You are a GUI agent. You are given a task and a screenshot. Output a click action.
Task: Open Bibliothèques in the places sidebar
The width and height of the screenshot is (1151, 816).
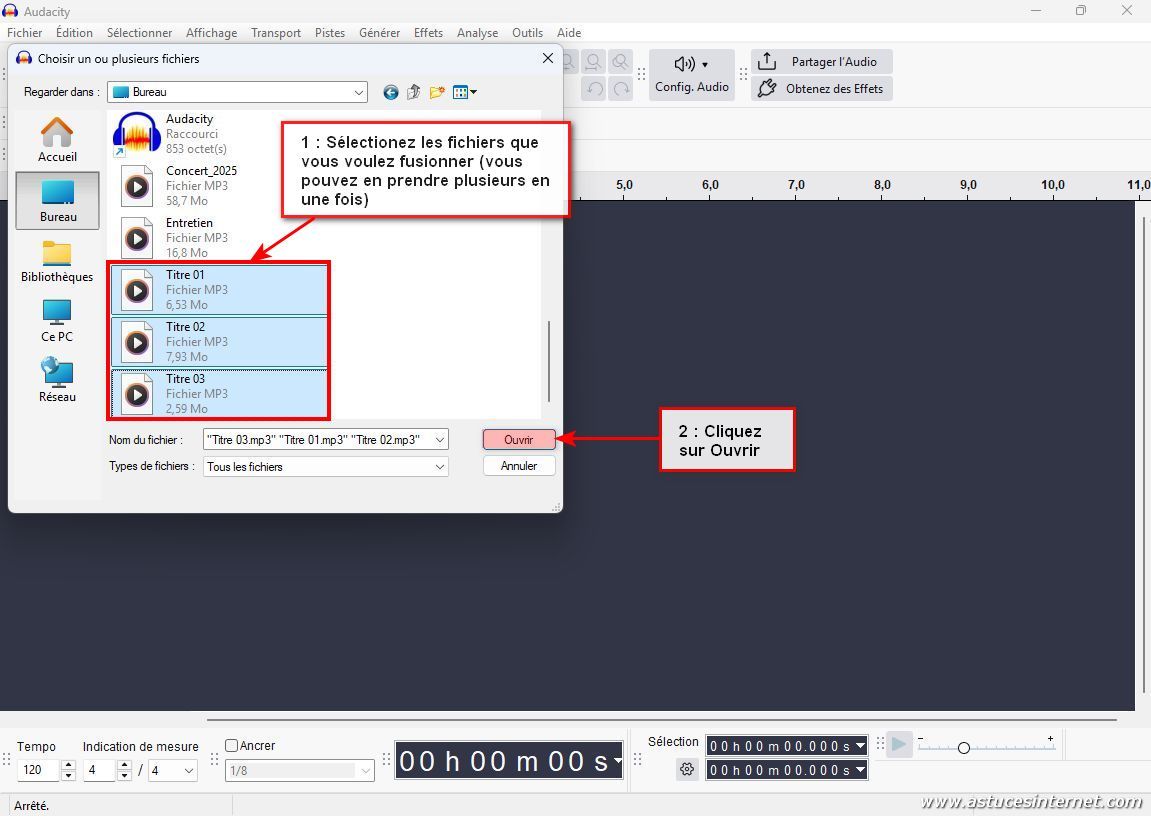click(x=57, y=261)
